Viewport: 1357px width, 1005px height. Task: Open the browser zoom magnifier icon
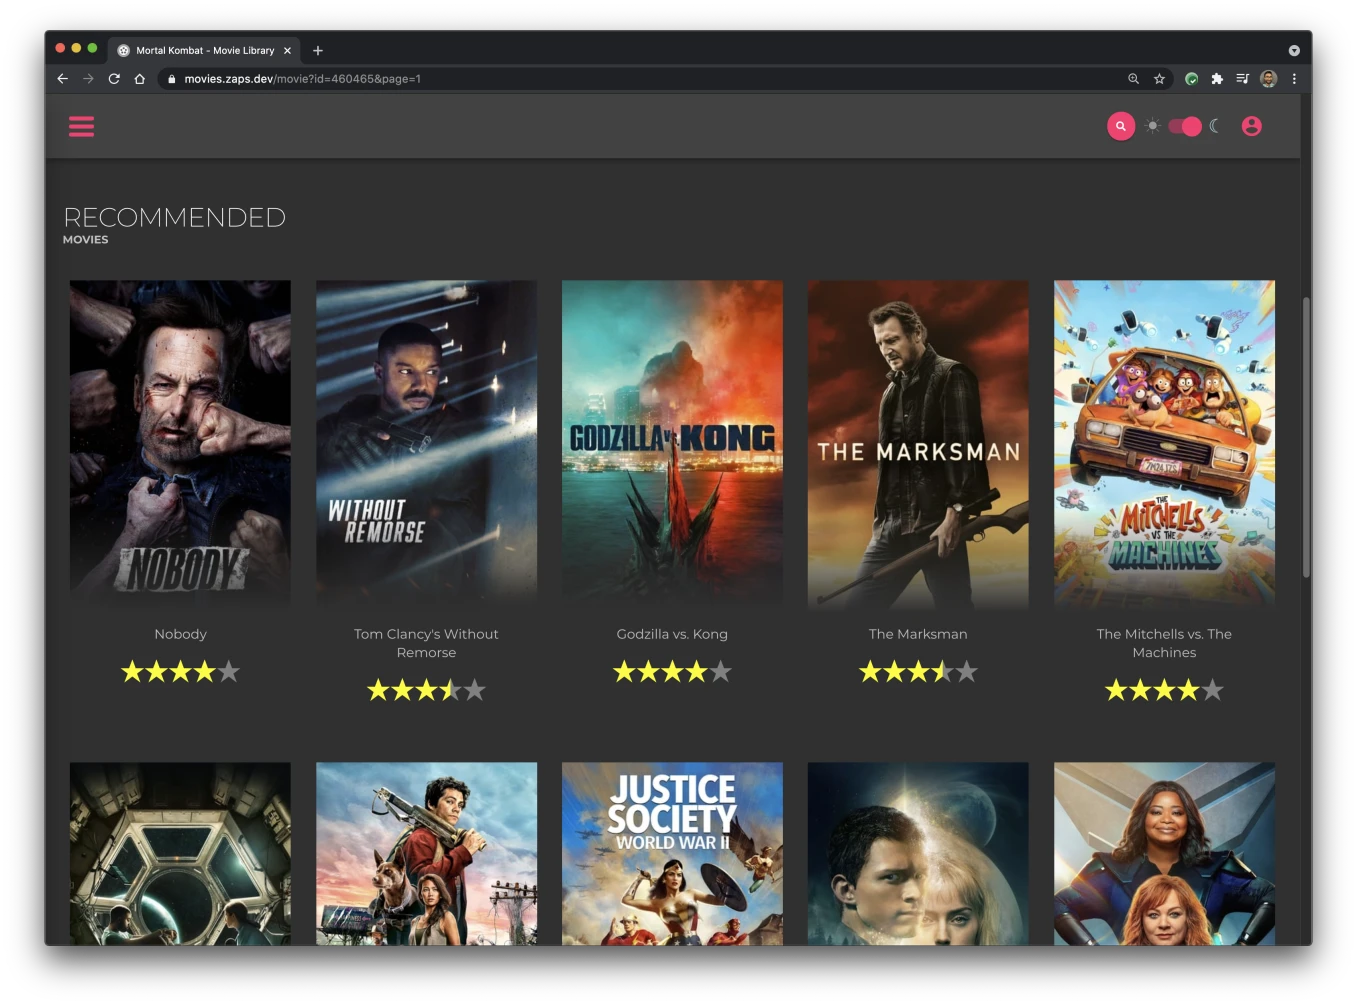(x=1133, y=79)
